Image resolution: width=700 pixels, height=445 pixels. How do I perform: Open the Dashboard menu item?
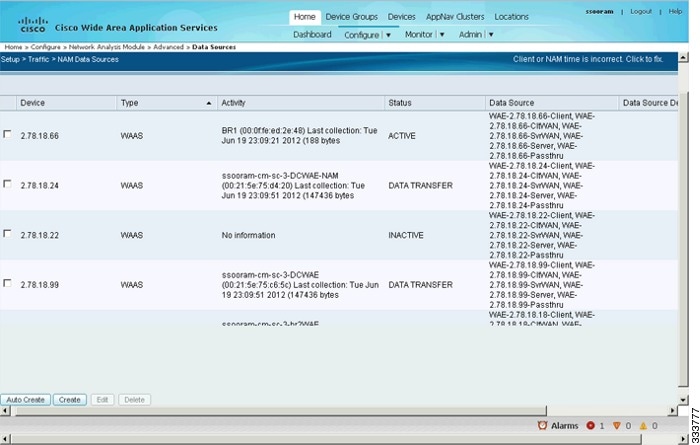(x=312, y=34)
